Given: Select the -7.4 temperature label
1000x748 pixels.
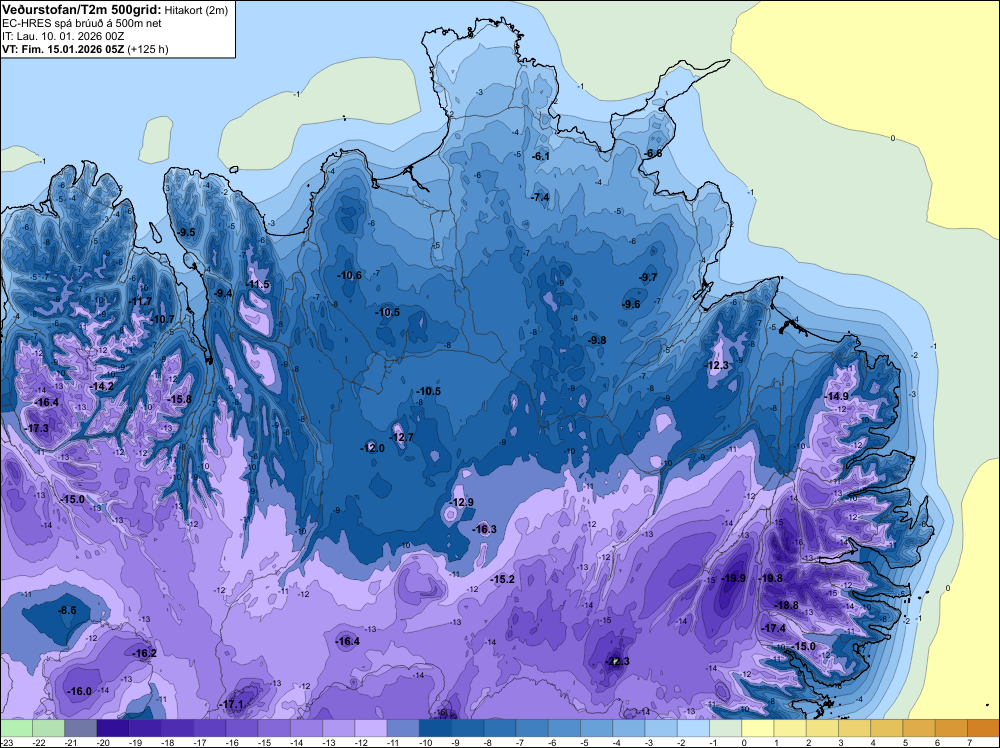Looking at the screenshot, I should (540, 197).
